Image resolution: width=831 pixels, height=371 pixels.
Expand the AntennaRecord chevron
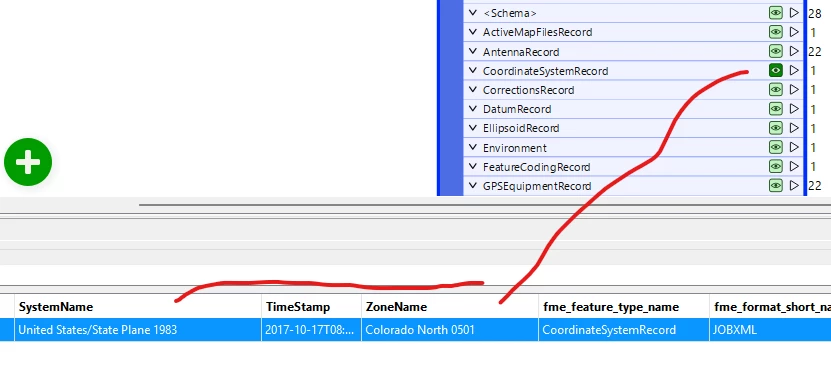pos(473,51)
